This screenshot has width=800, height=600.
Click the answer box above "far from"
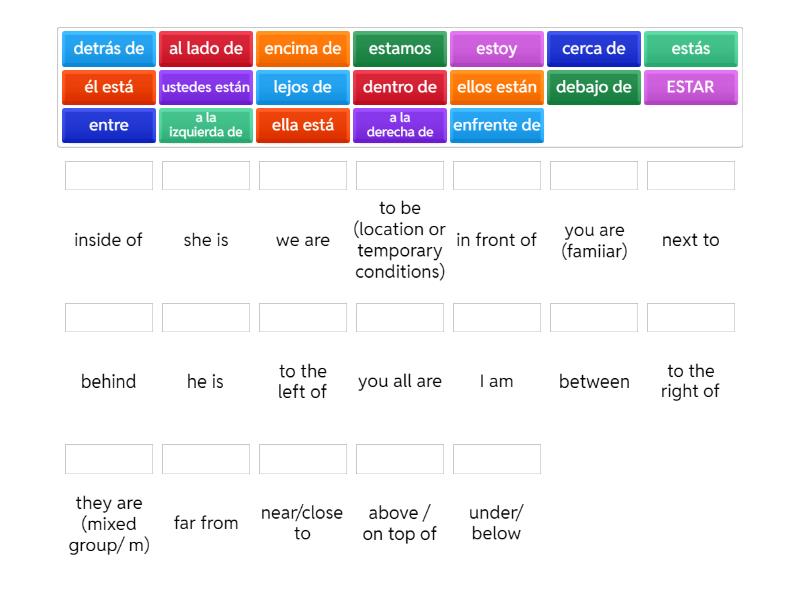[x=206, y=458]
